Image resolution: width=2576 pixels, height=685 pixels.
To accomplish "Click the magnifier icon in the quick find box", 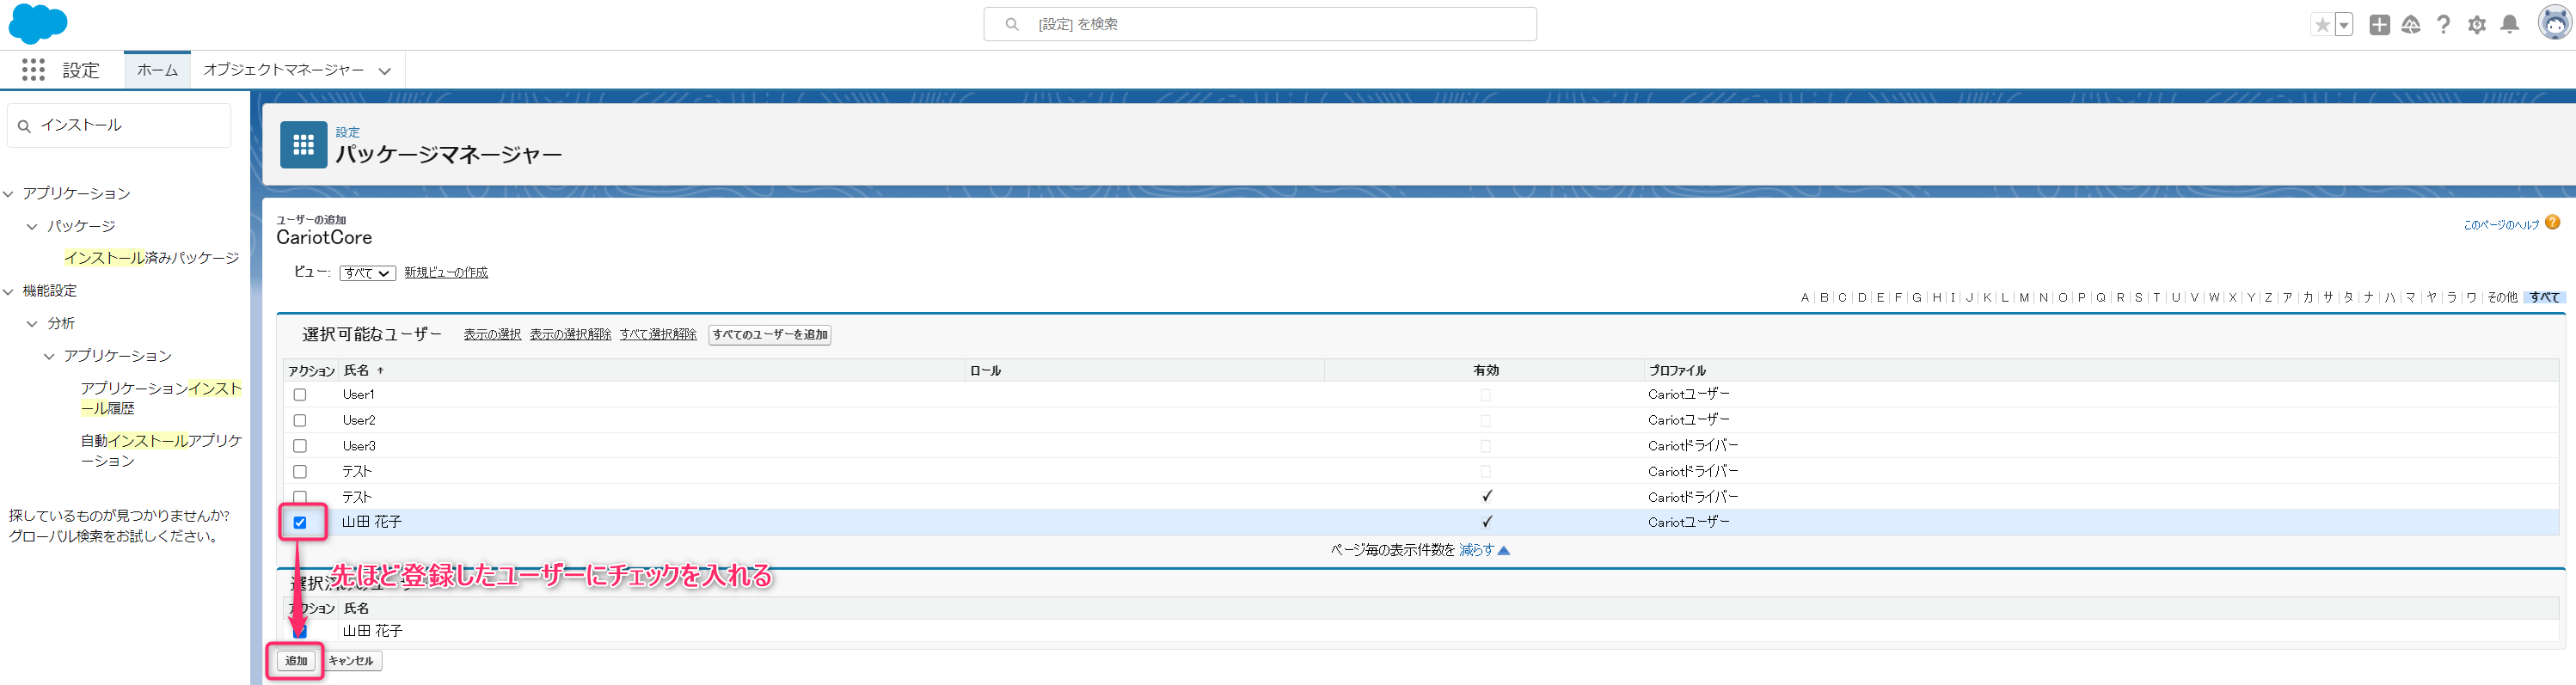I will point(24,126).
